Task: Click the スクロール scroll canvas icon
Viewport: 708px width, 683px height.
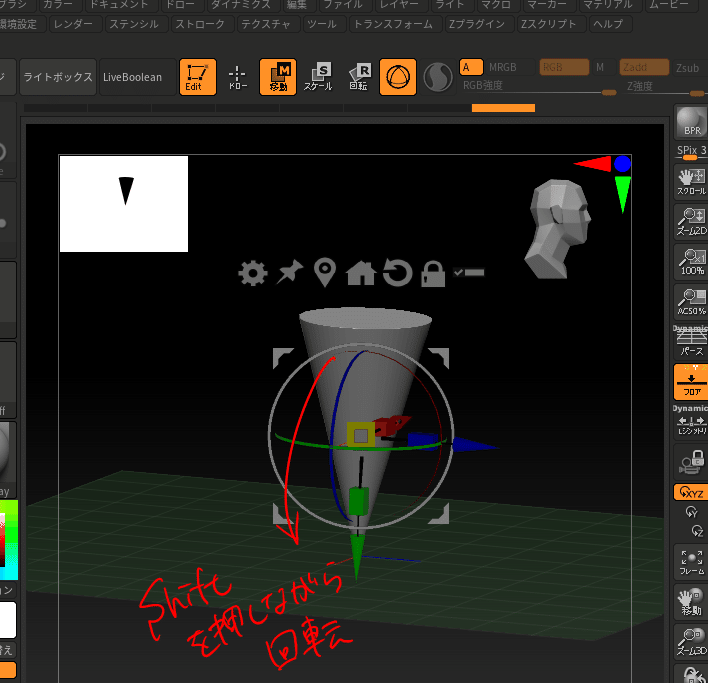Action: [x=691, y=182]
